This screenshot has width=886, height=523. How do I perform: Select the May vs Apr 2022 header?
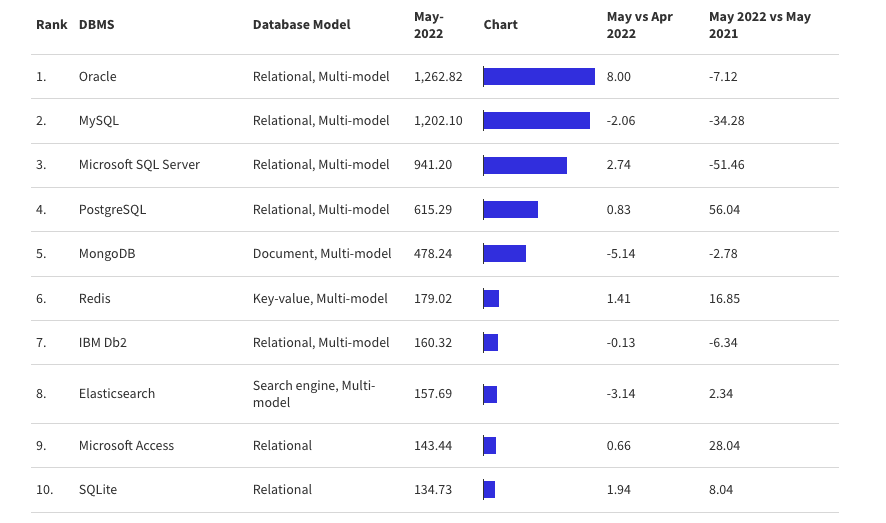(x=640, y=25)
